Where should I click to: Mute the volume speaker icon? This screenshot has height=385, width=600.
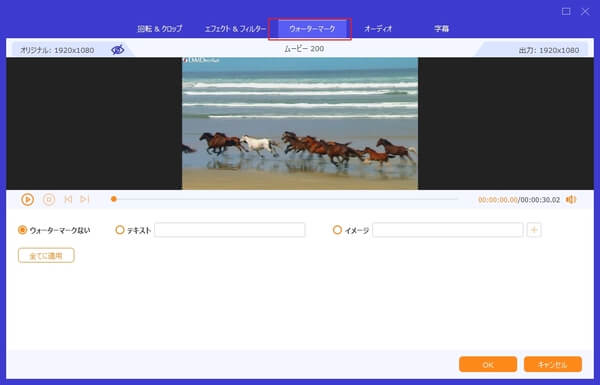coord(571,199)
